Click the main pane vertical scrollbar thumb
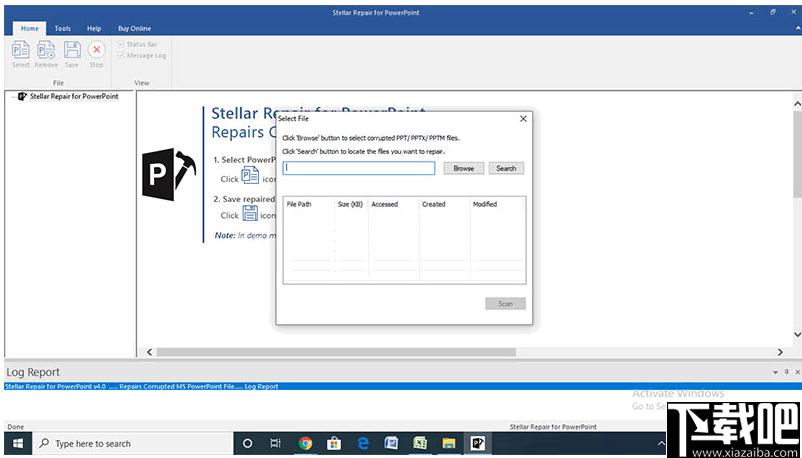This screenshot has height=458, width=802. (x=797, y=155)
